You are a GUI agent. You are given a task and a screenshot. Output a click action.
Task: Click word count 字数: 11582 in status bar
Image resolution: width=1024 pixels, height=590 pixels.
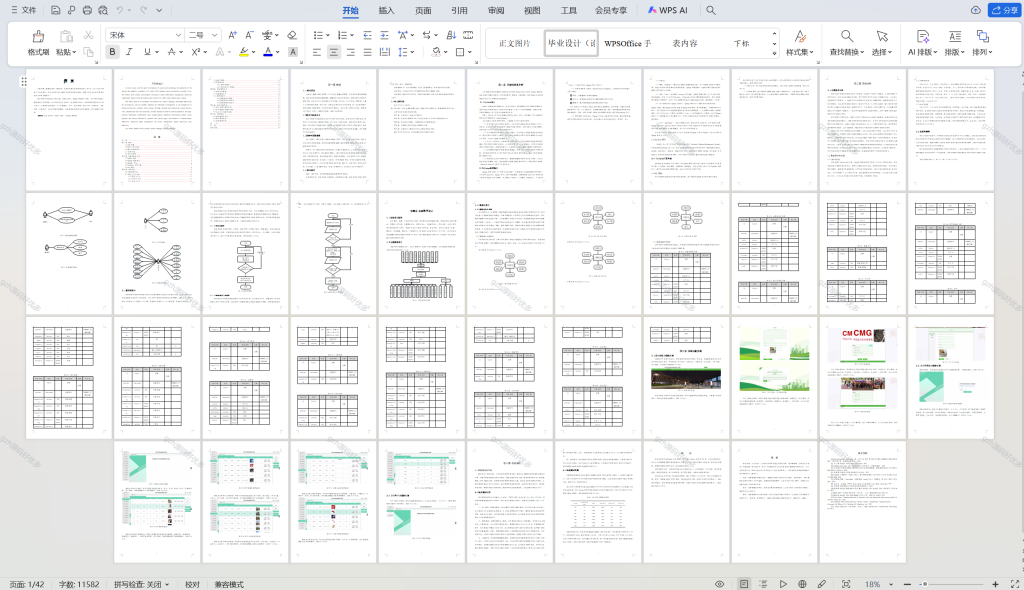[x=79, y=583]
